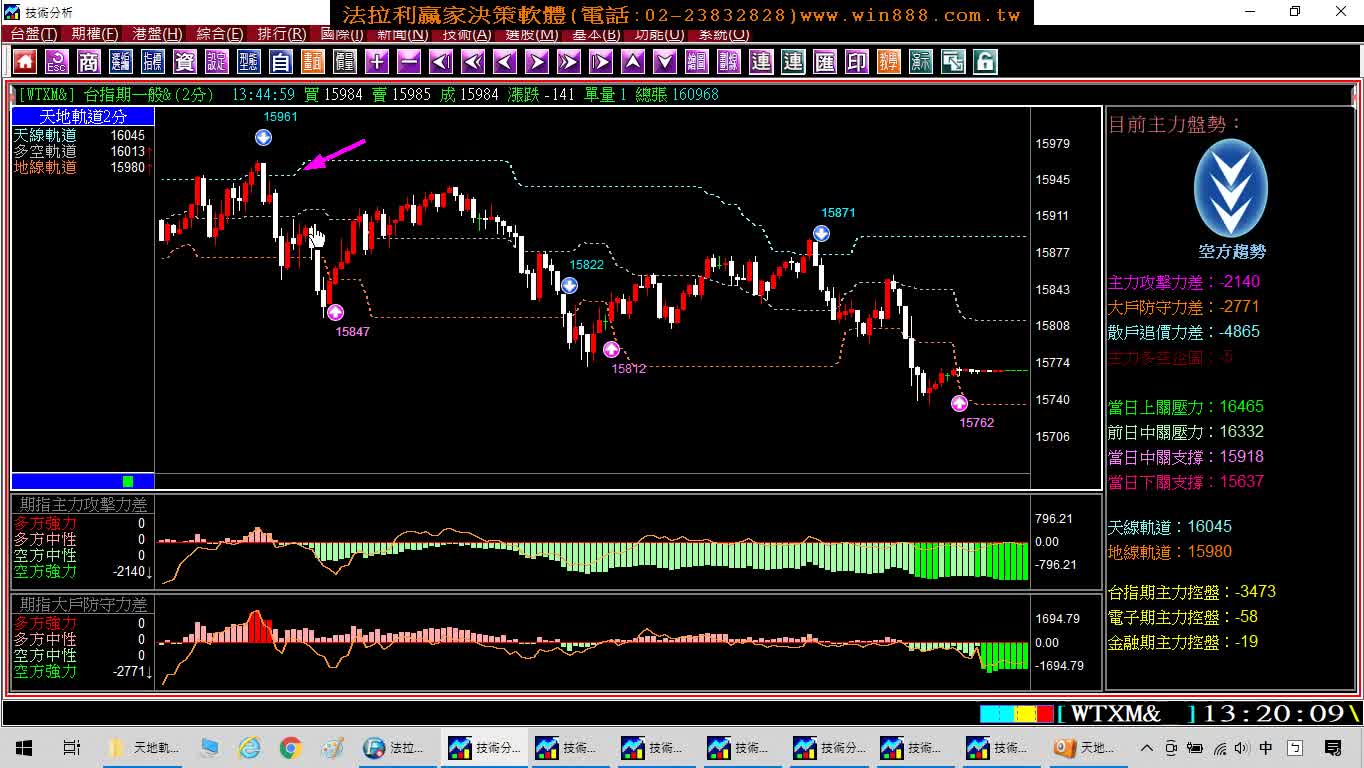Click the 金融期主力控盤 -19 line
This screenshot has height=768, width=1364.
coord(1183,642)
